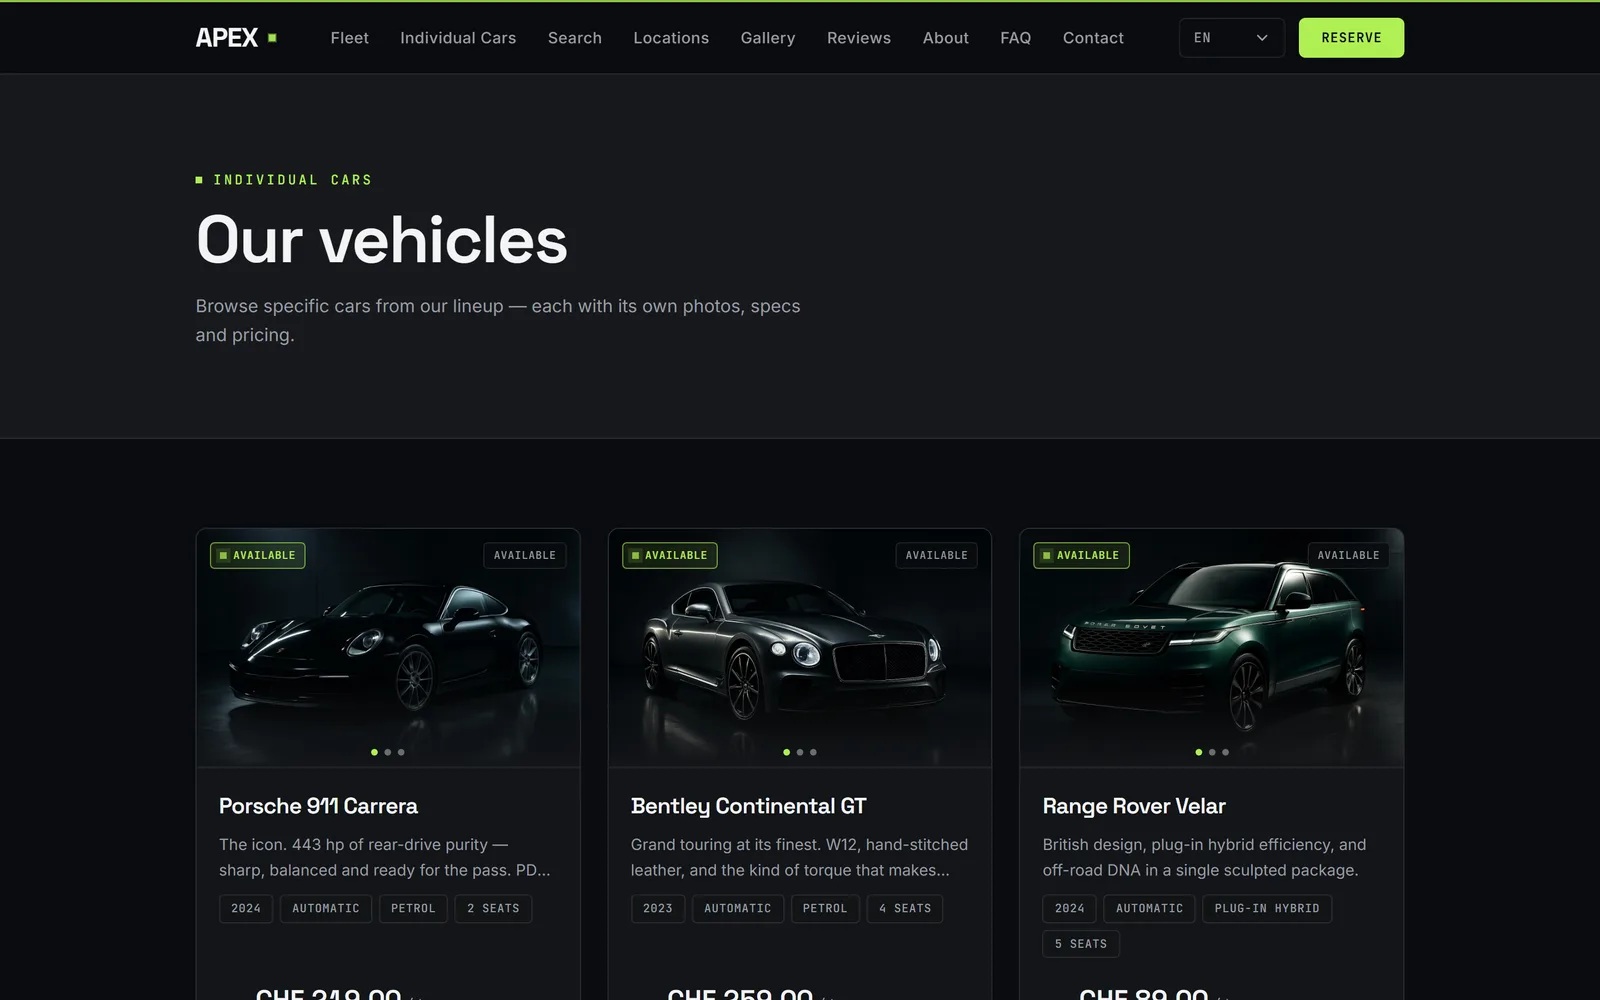
Task: Open the Range Rover Velar photo
Action: coord(1211,648)
